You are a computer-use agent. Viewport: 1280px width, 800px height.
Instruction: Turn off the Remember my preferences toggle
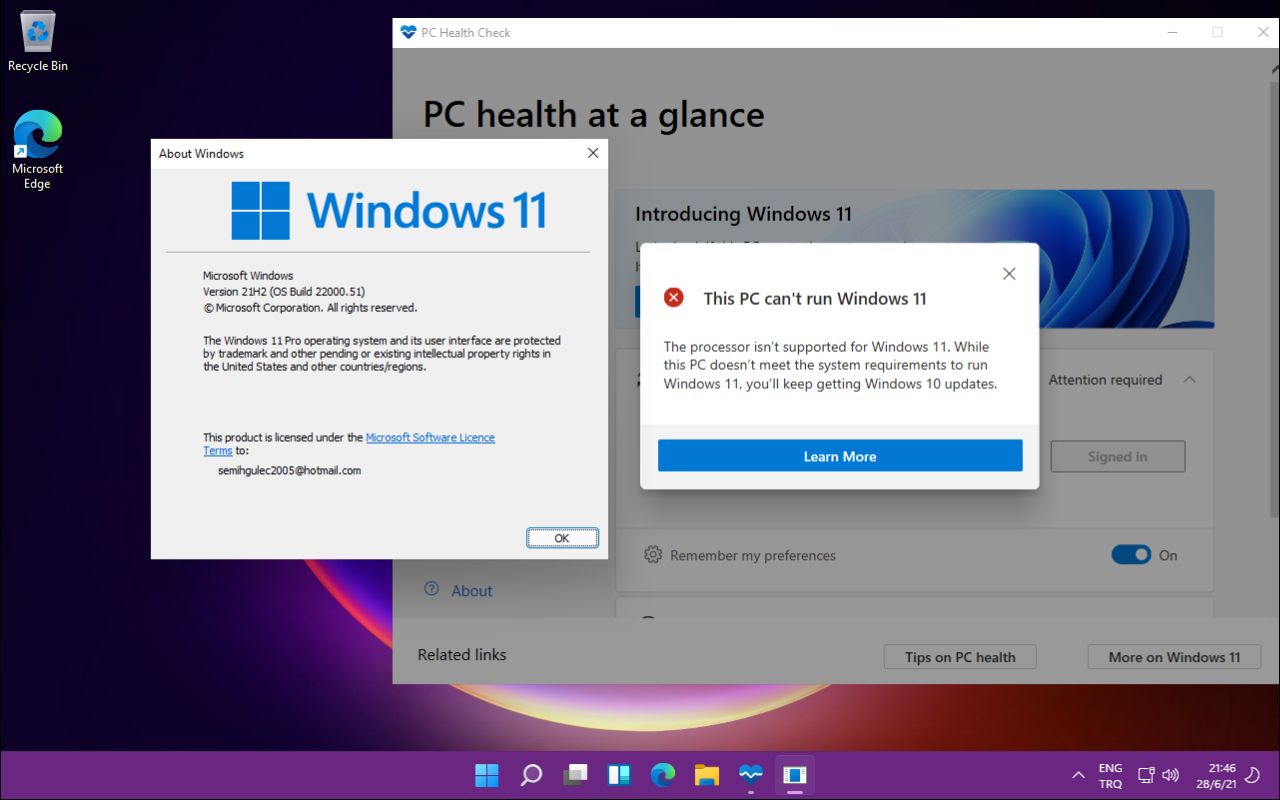pyautogui.click(x=1131, y=555)
